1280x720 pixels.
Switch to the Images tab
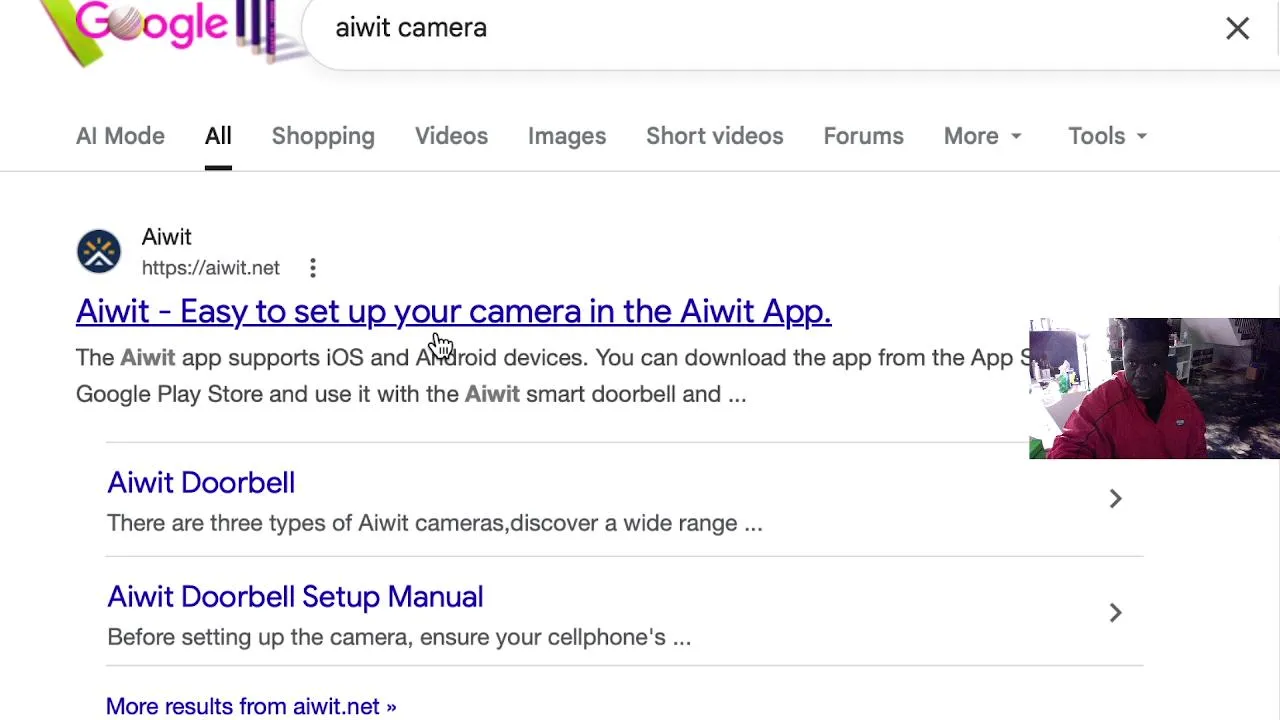click(x=567, y=136)
